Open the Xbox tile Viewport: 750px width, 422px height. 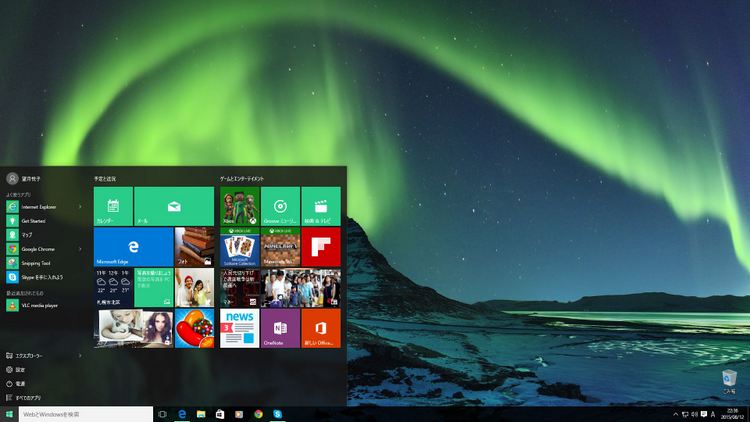coord(240,206)
